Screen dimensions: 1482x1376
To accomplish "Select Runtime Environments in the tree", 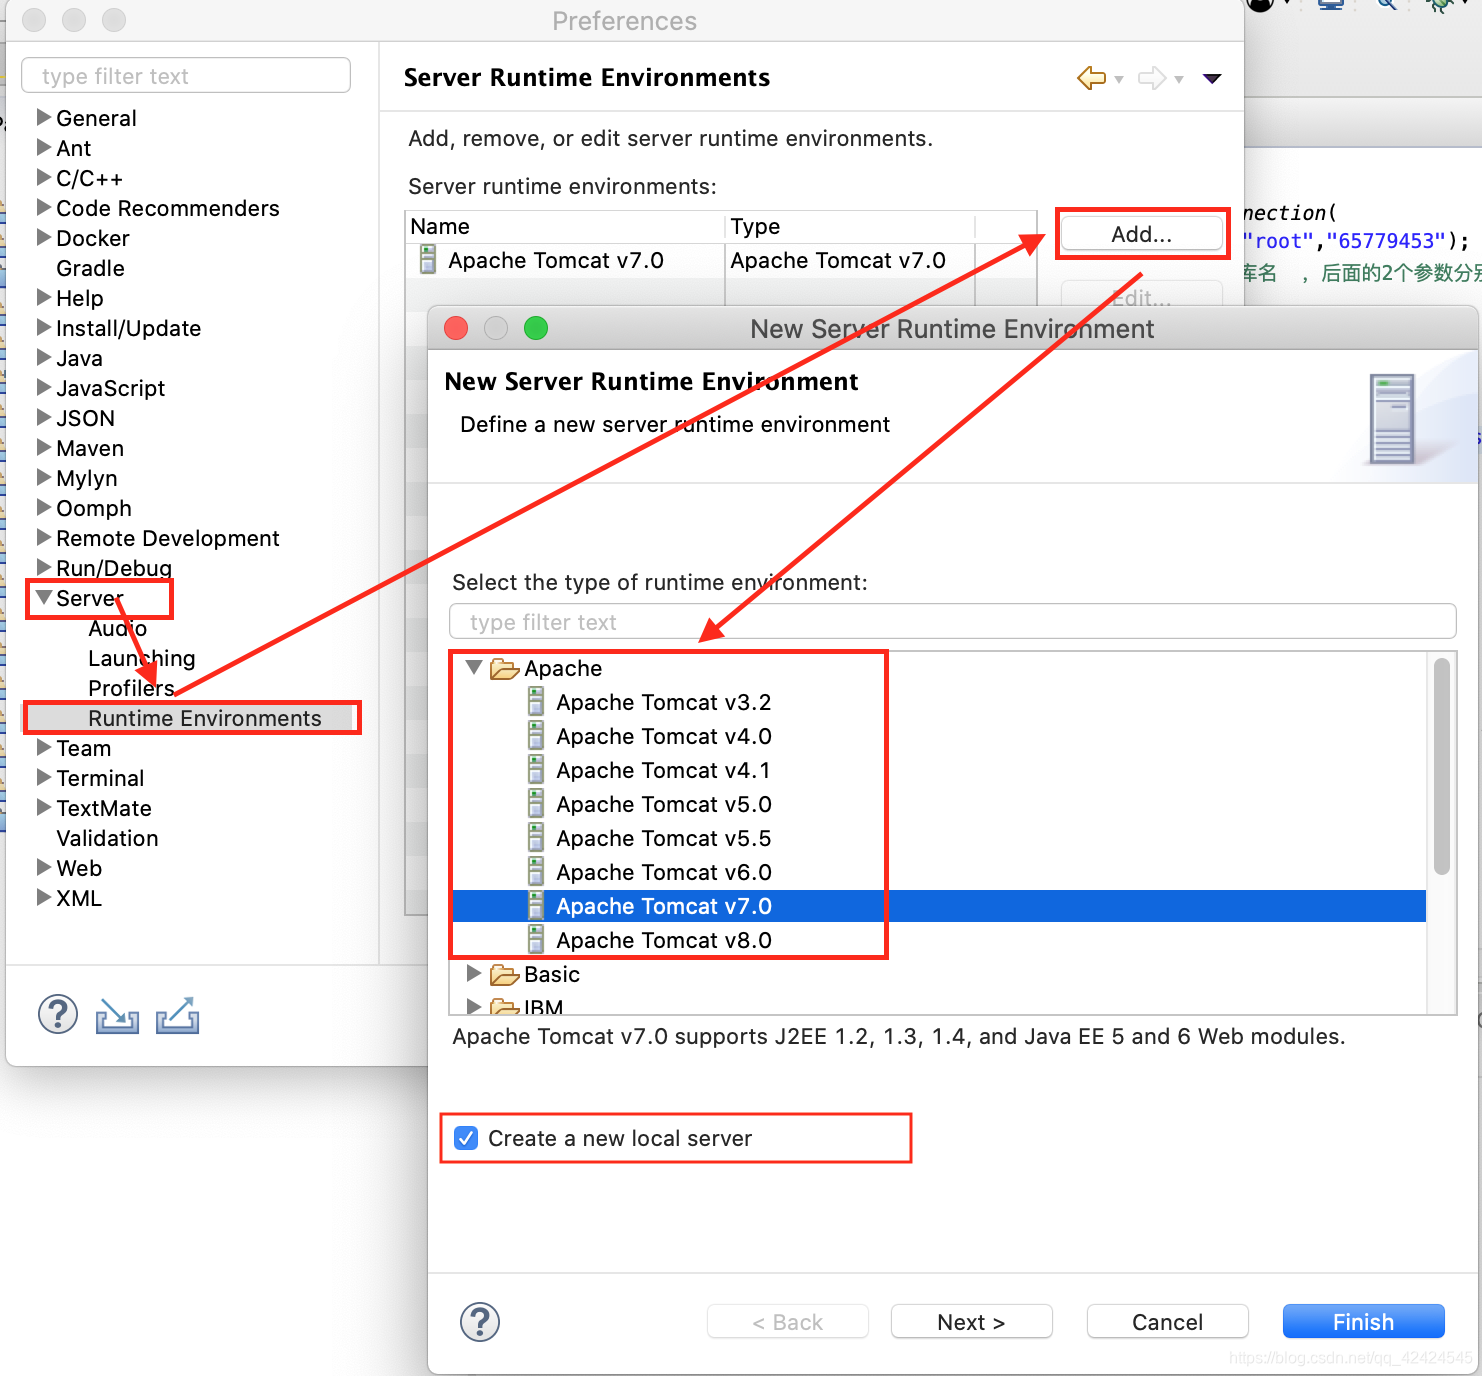I will [205, 718].
